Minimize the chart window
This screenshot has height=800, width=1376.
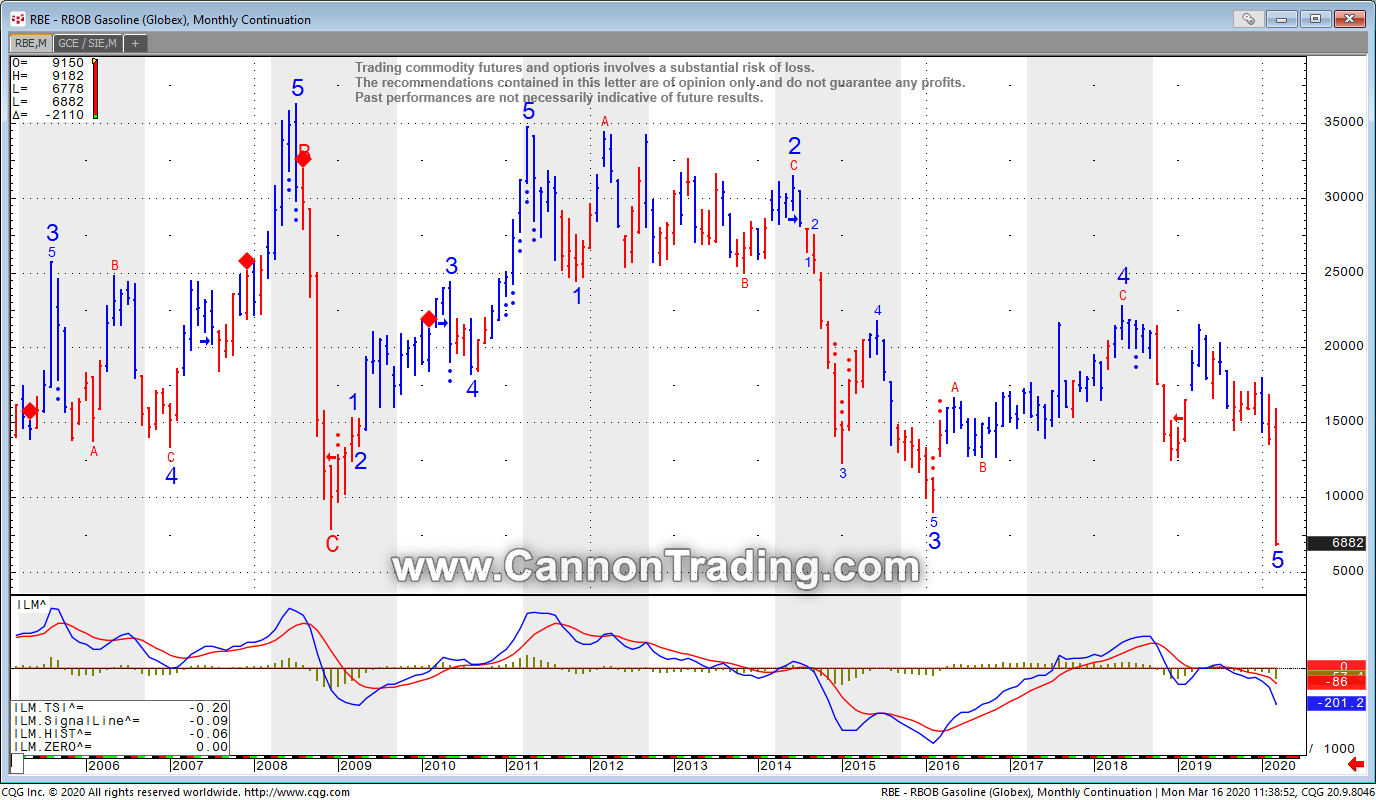[1283, 19]
